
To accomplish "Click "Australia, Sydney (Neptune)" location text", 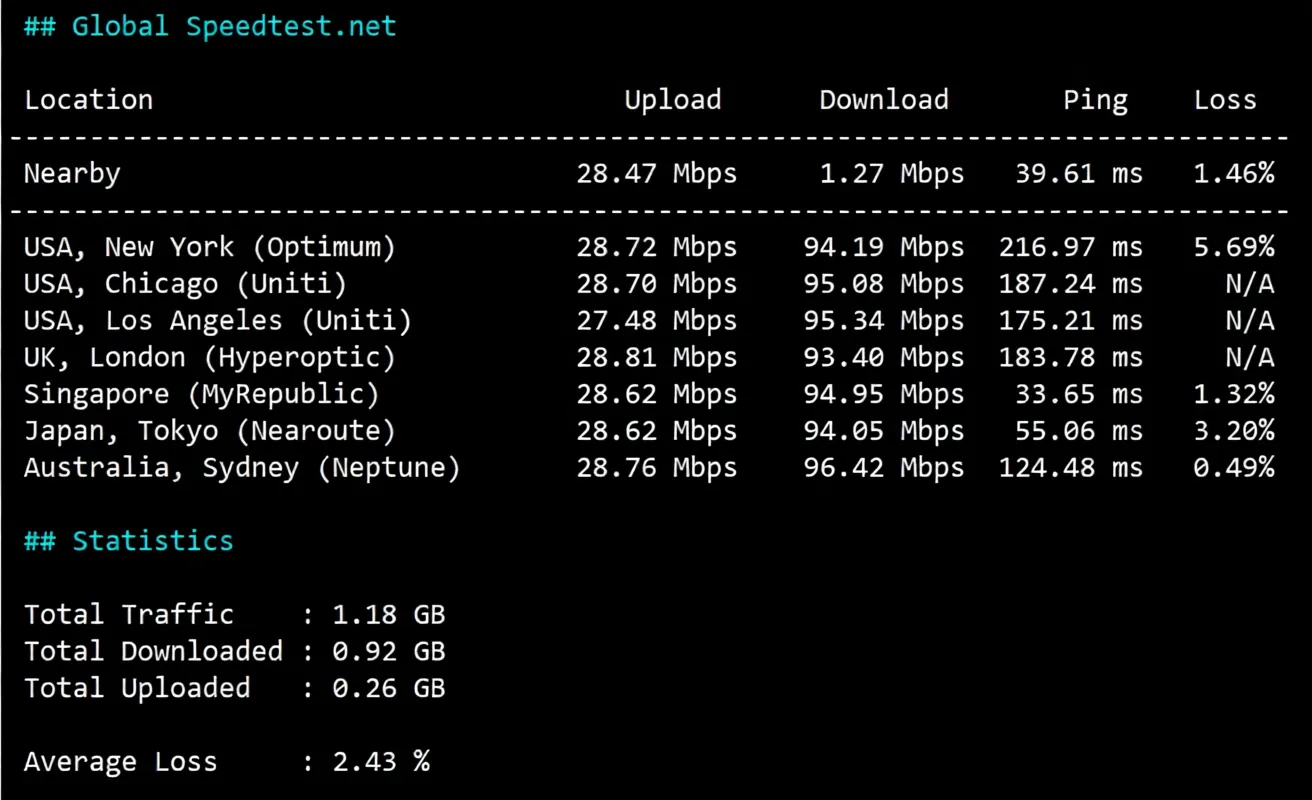I will 242,468.
